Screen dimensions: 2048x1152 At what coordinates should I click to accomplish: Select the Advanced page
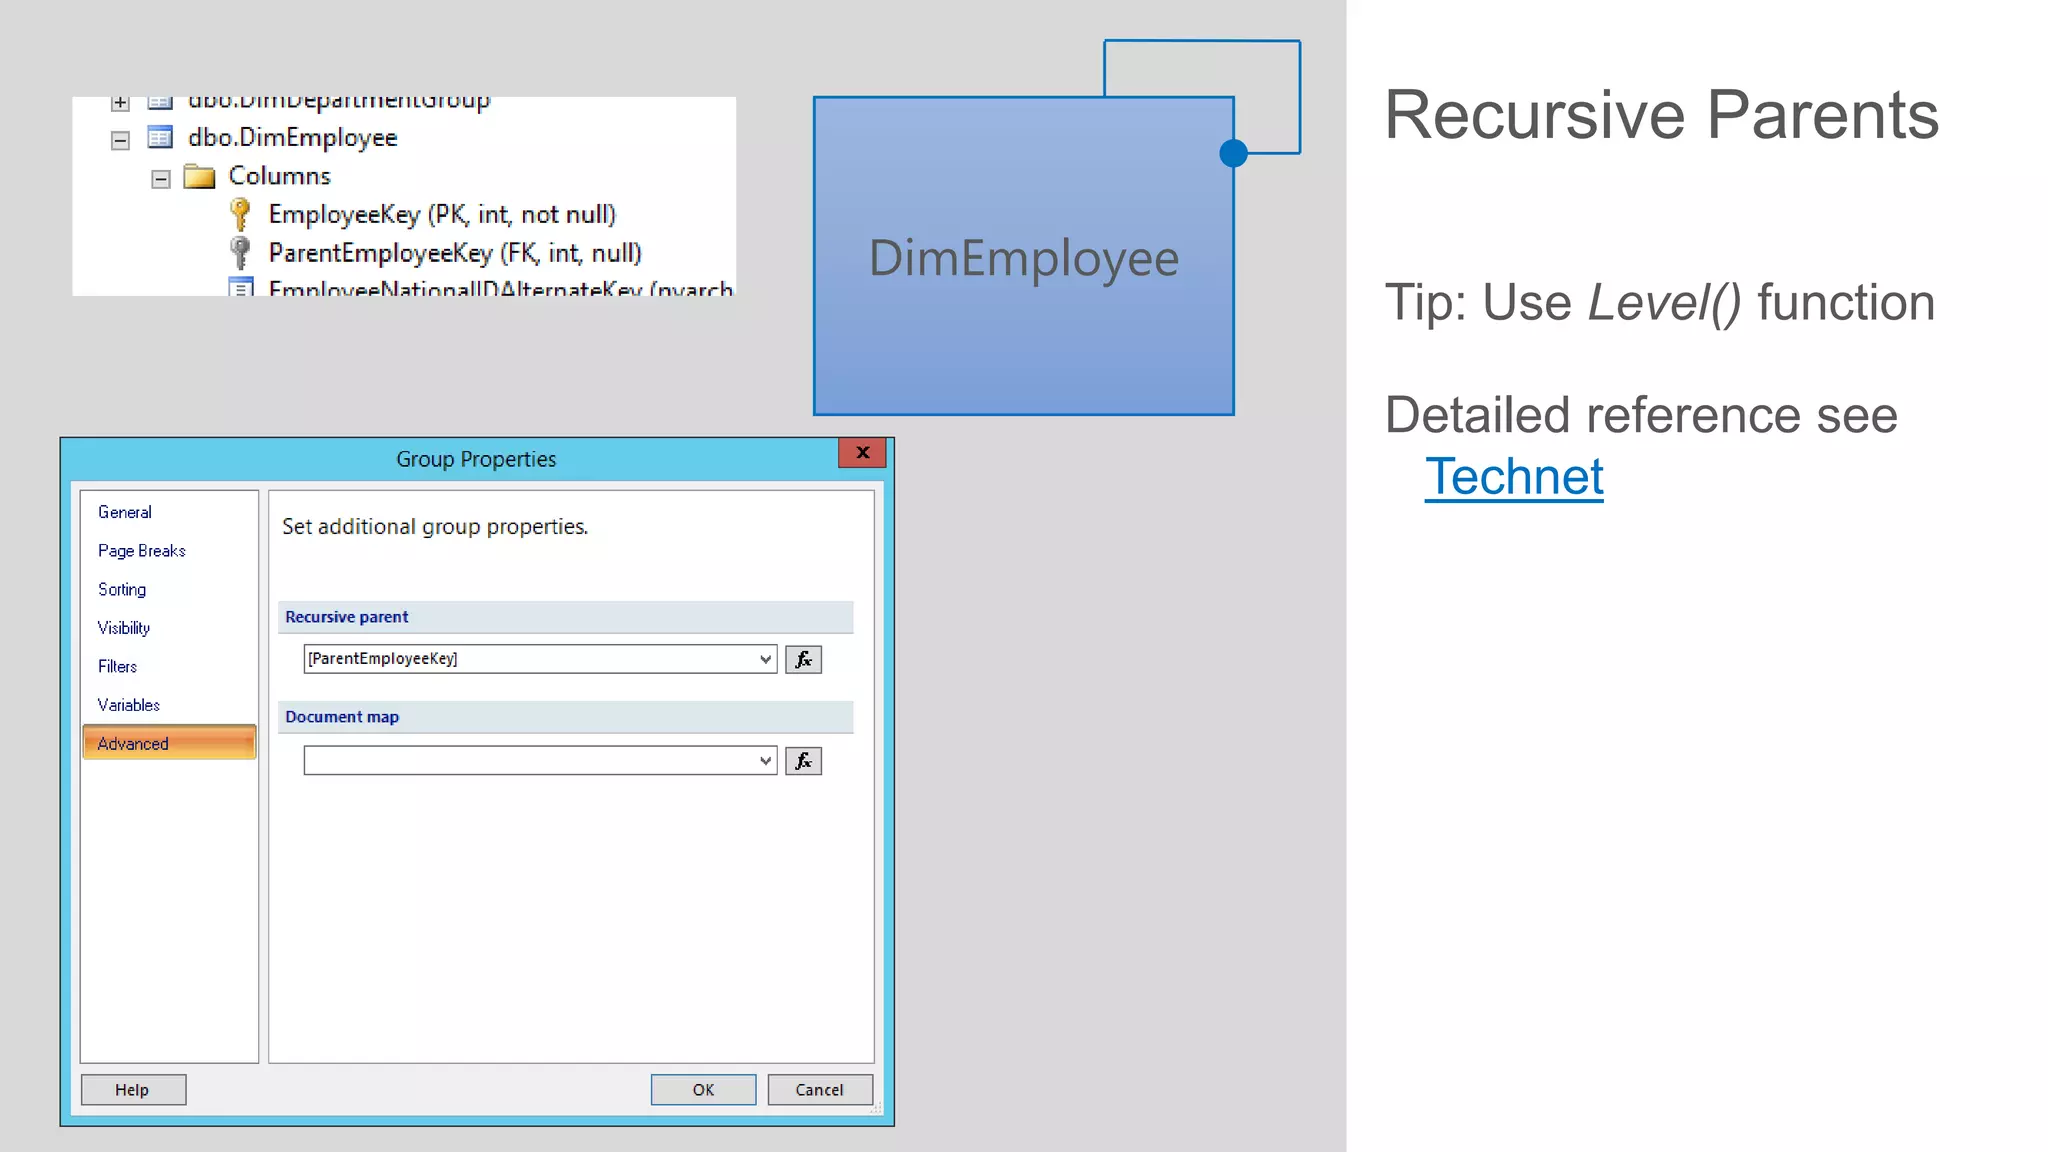pyautogui.click(x=169, y=743)
